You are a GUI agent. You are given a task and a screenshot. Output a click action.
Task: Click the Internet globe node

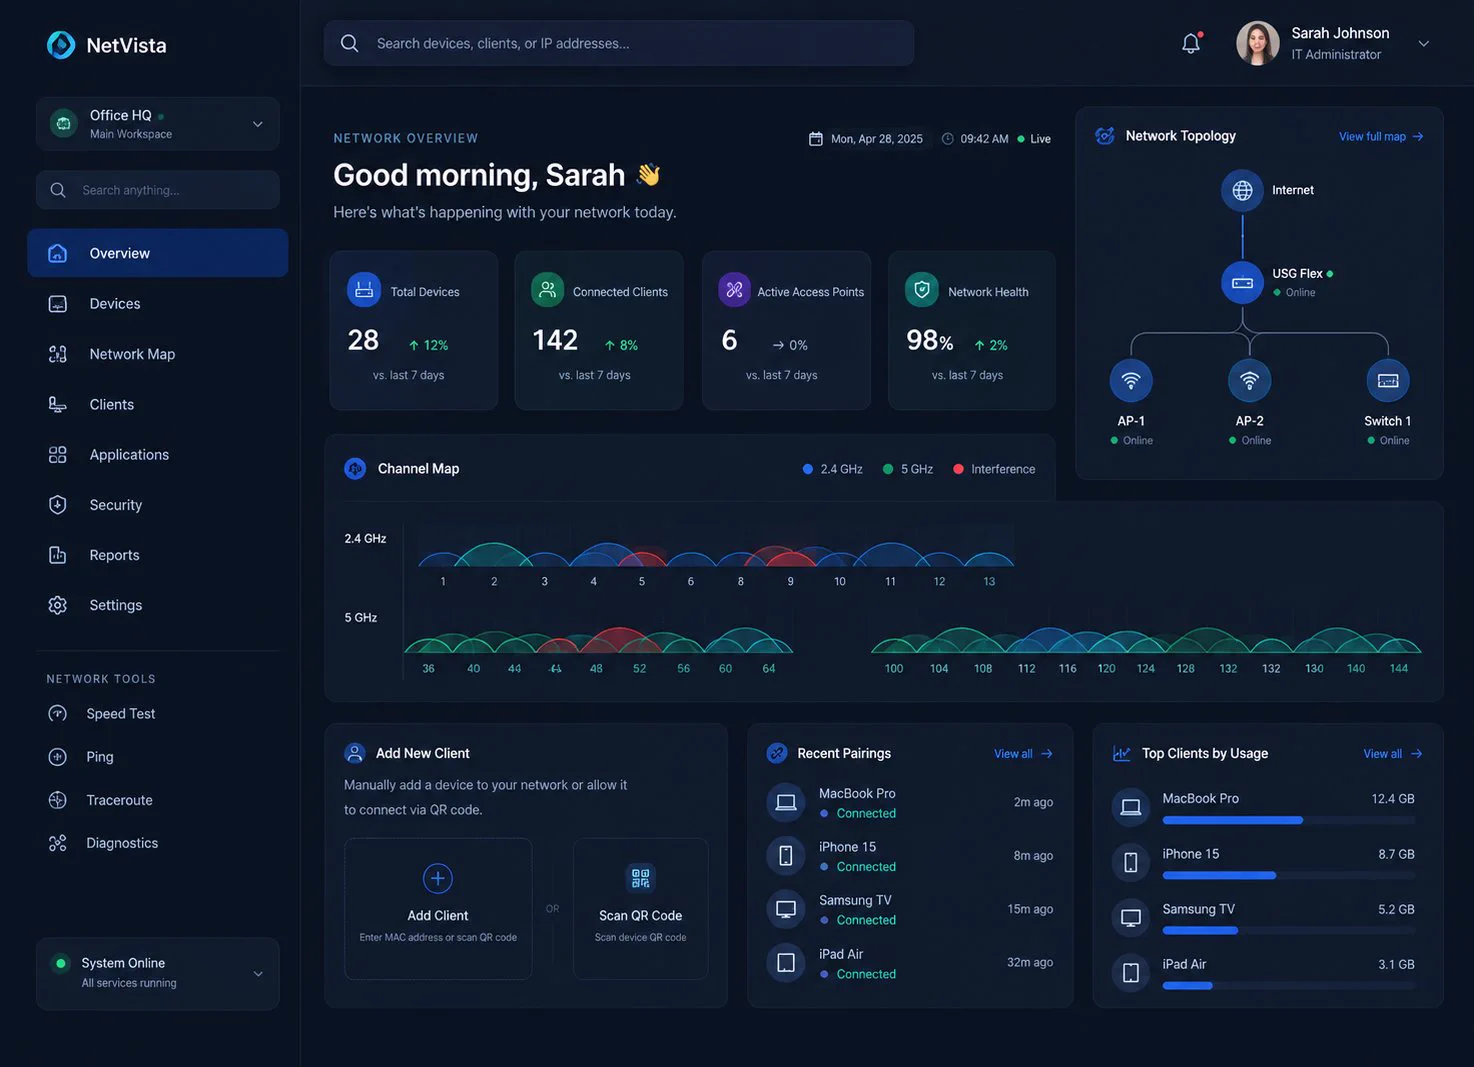pos(1242,190)
